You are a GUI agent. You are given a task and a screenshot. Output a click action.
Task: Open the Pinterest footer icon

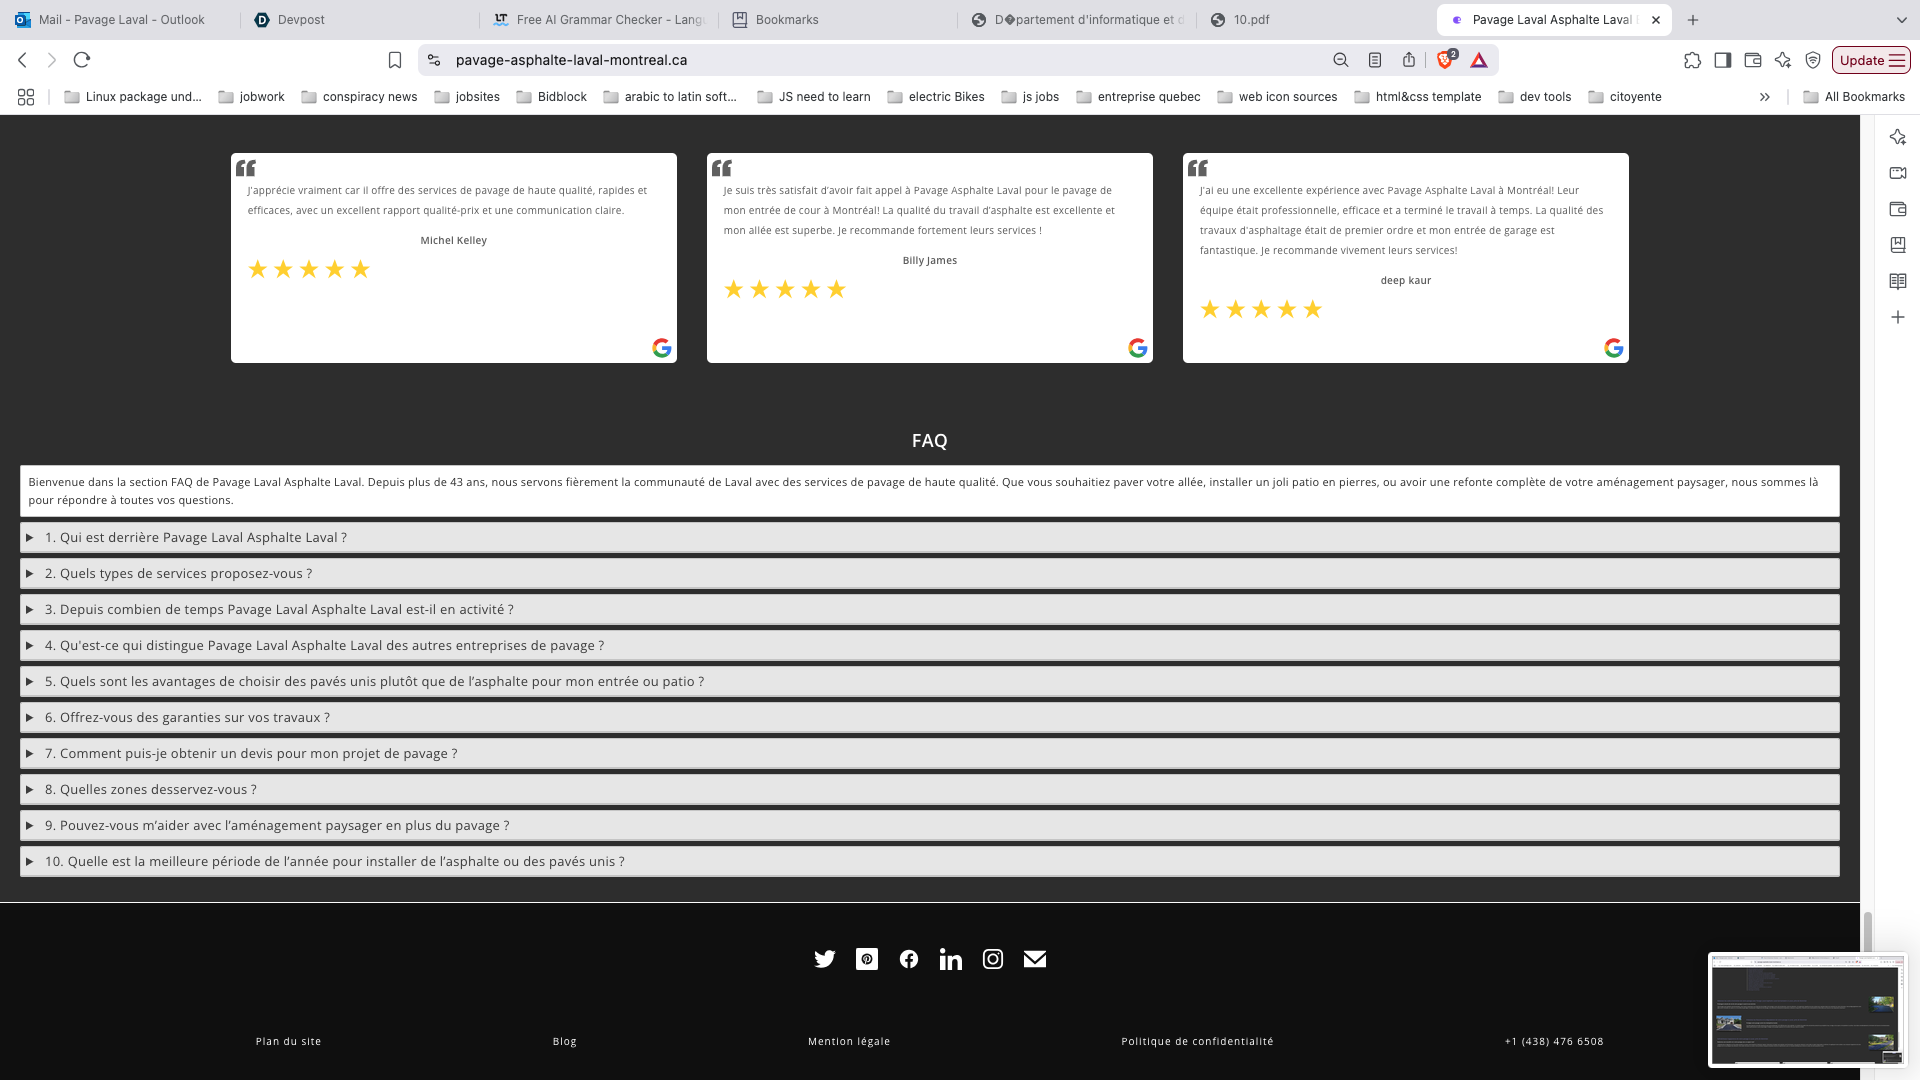[867, 959]
